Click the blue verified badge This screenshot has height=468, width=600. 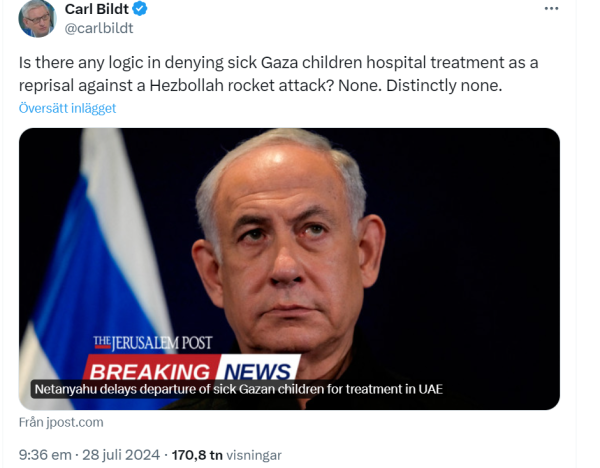tap(140, 8)
